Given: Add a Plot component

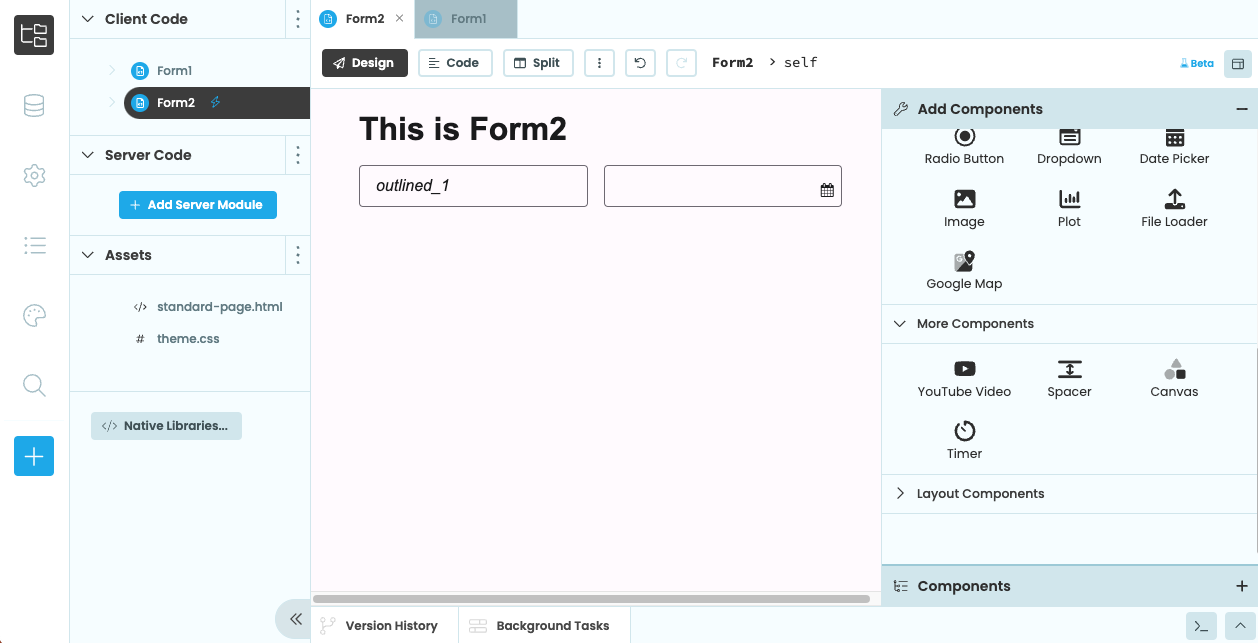Looking at the screenshot, I should [x=1069, y=207].
